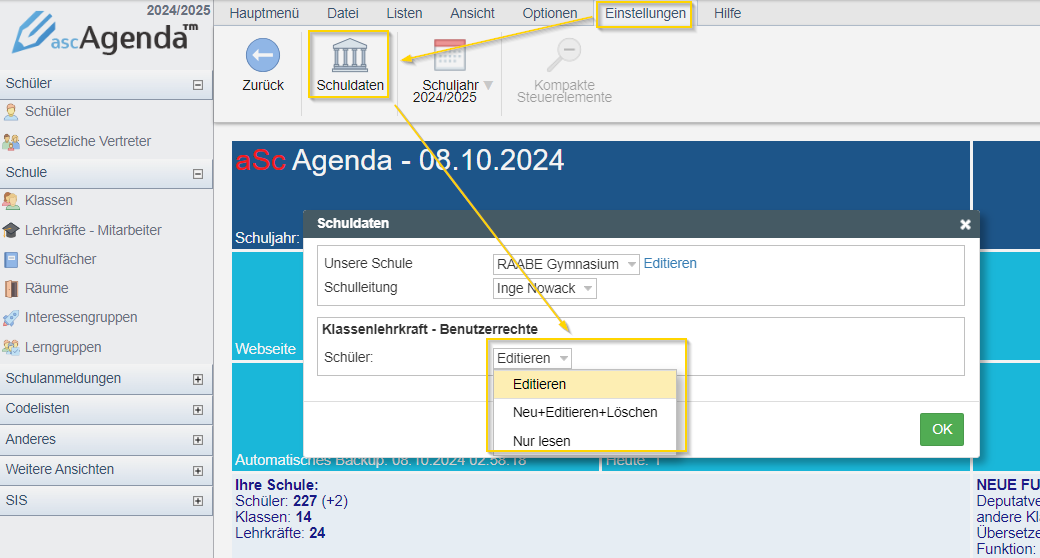Click Gesetzliche Vertreter people icon
This screenshot has width=1040, height=558.
11,141
